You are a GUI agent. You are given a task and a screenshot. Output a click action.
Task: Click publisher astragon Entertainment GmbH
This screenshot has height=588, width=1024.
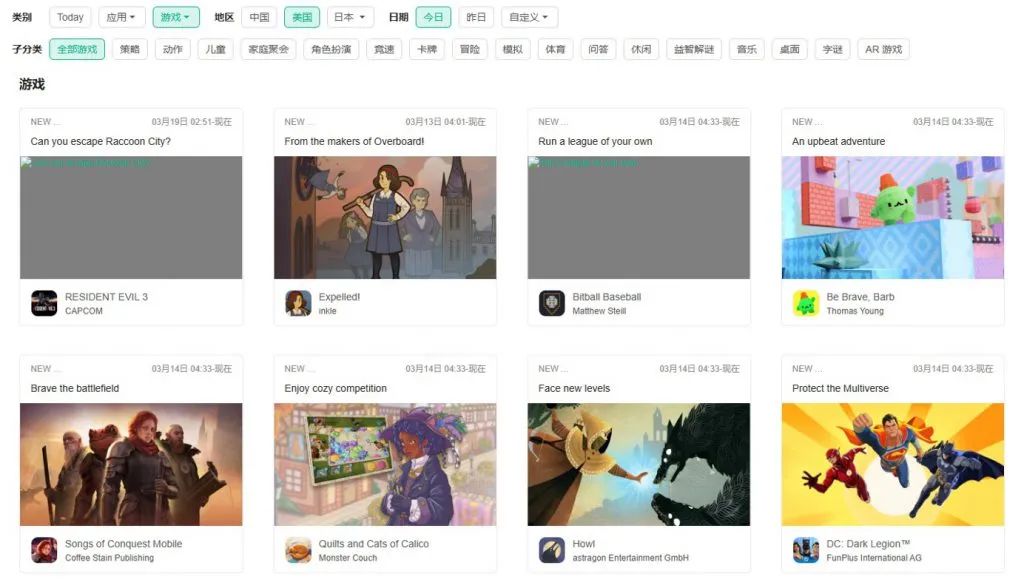[630, 558]
